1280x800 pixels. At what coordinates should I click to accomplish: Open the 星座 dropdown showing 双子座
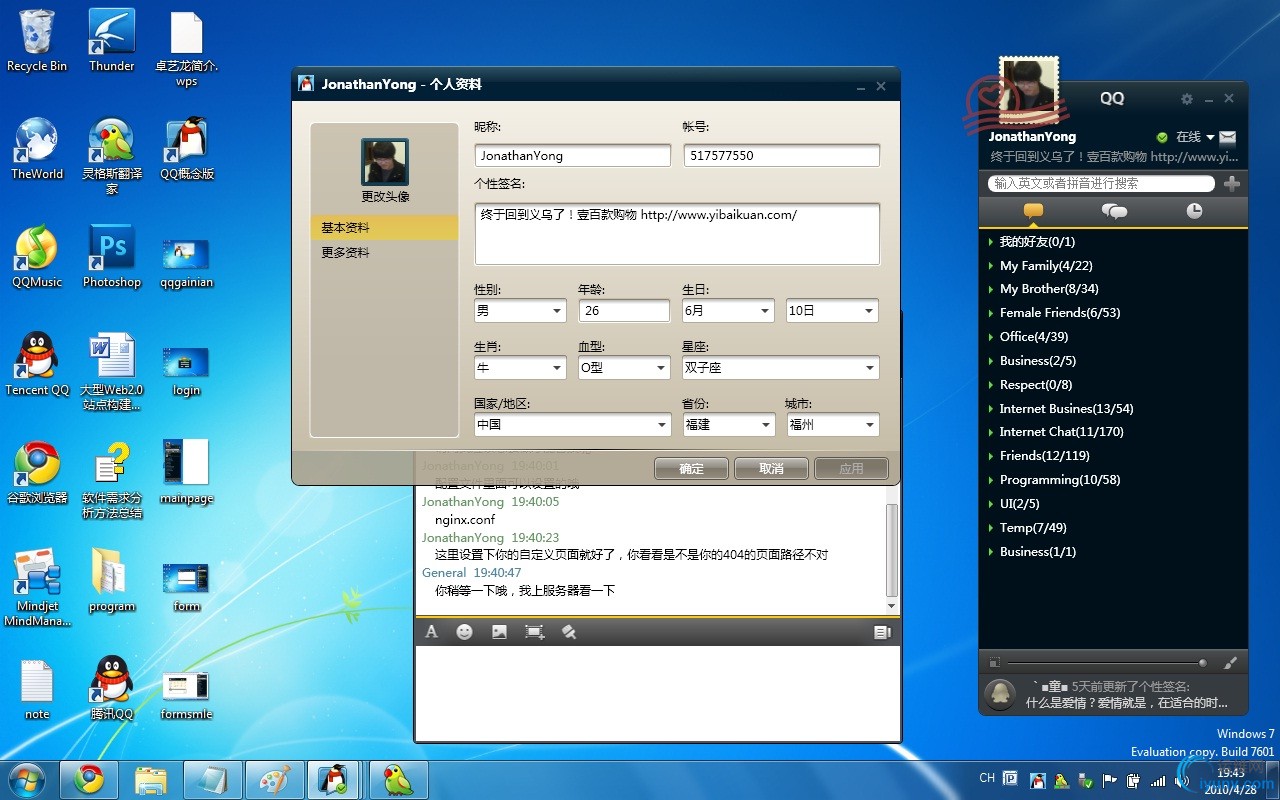click(780, 368)
